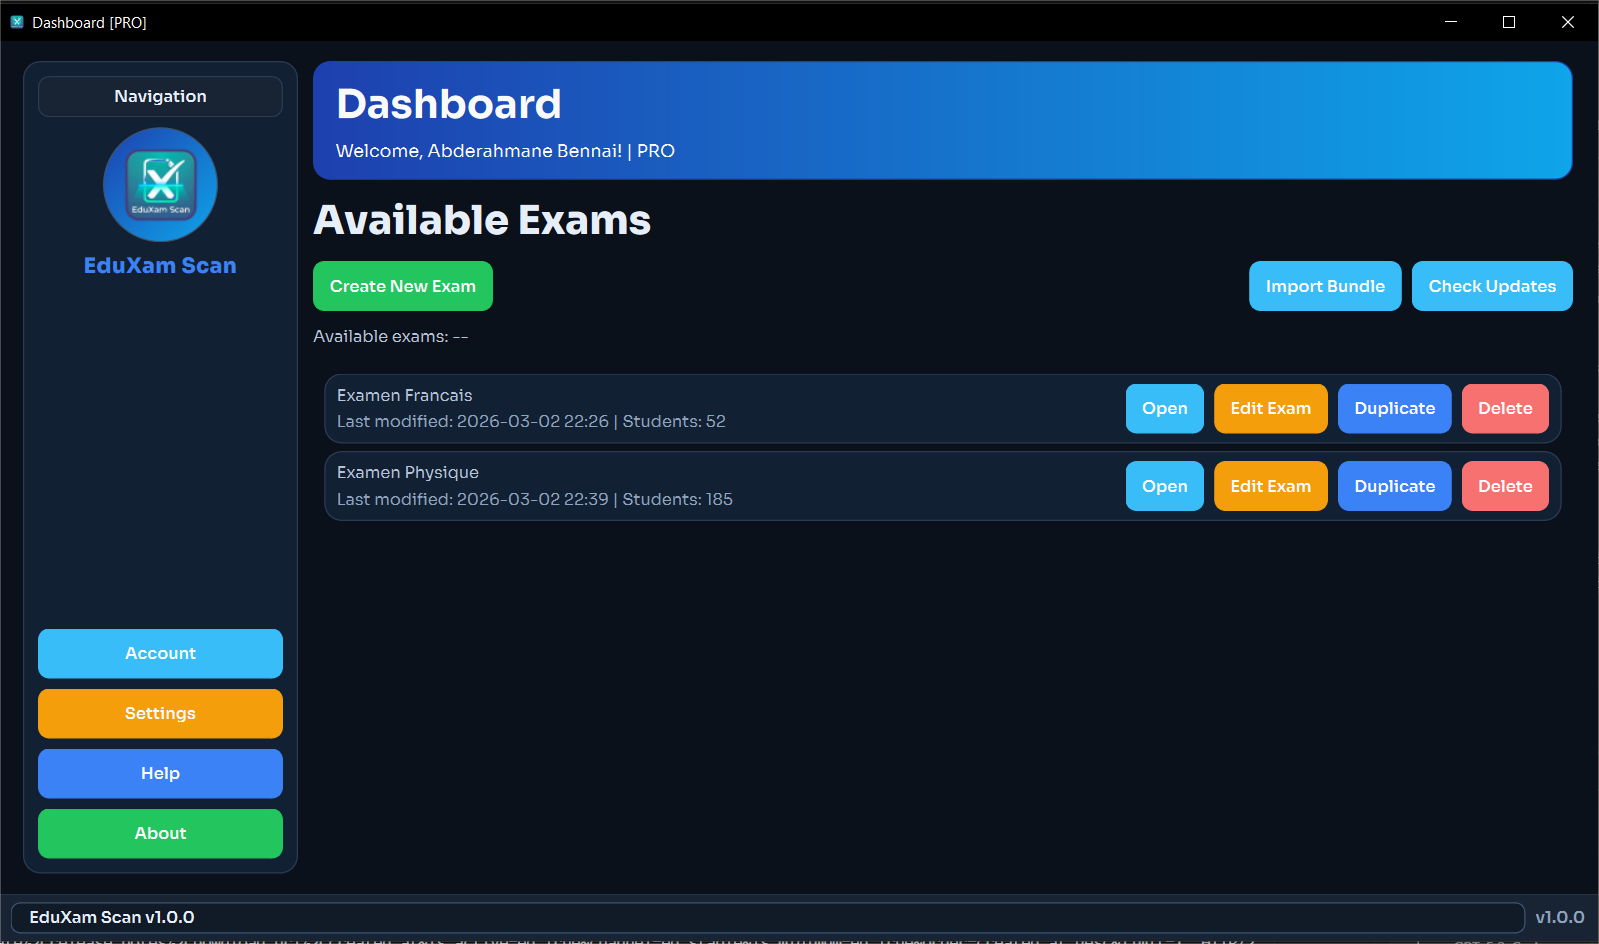
Task: Click the app icon in title bar
Action: 16,22
